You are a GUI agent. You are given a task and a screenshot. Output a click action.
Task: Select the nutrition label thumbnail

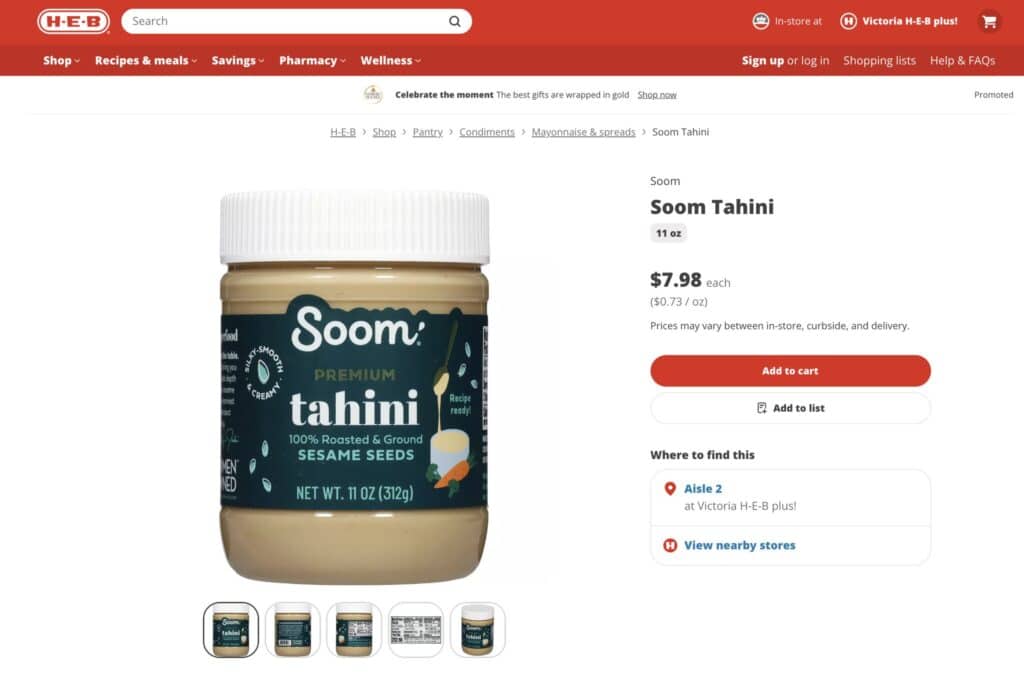[416, 630]
